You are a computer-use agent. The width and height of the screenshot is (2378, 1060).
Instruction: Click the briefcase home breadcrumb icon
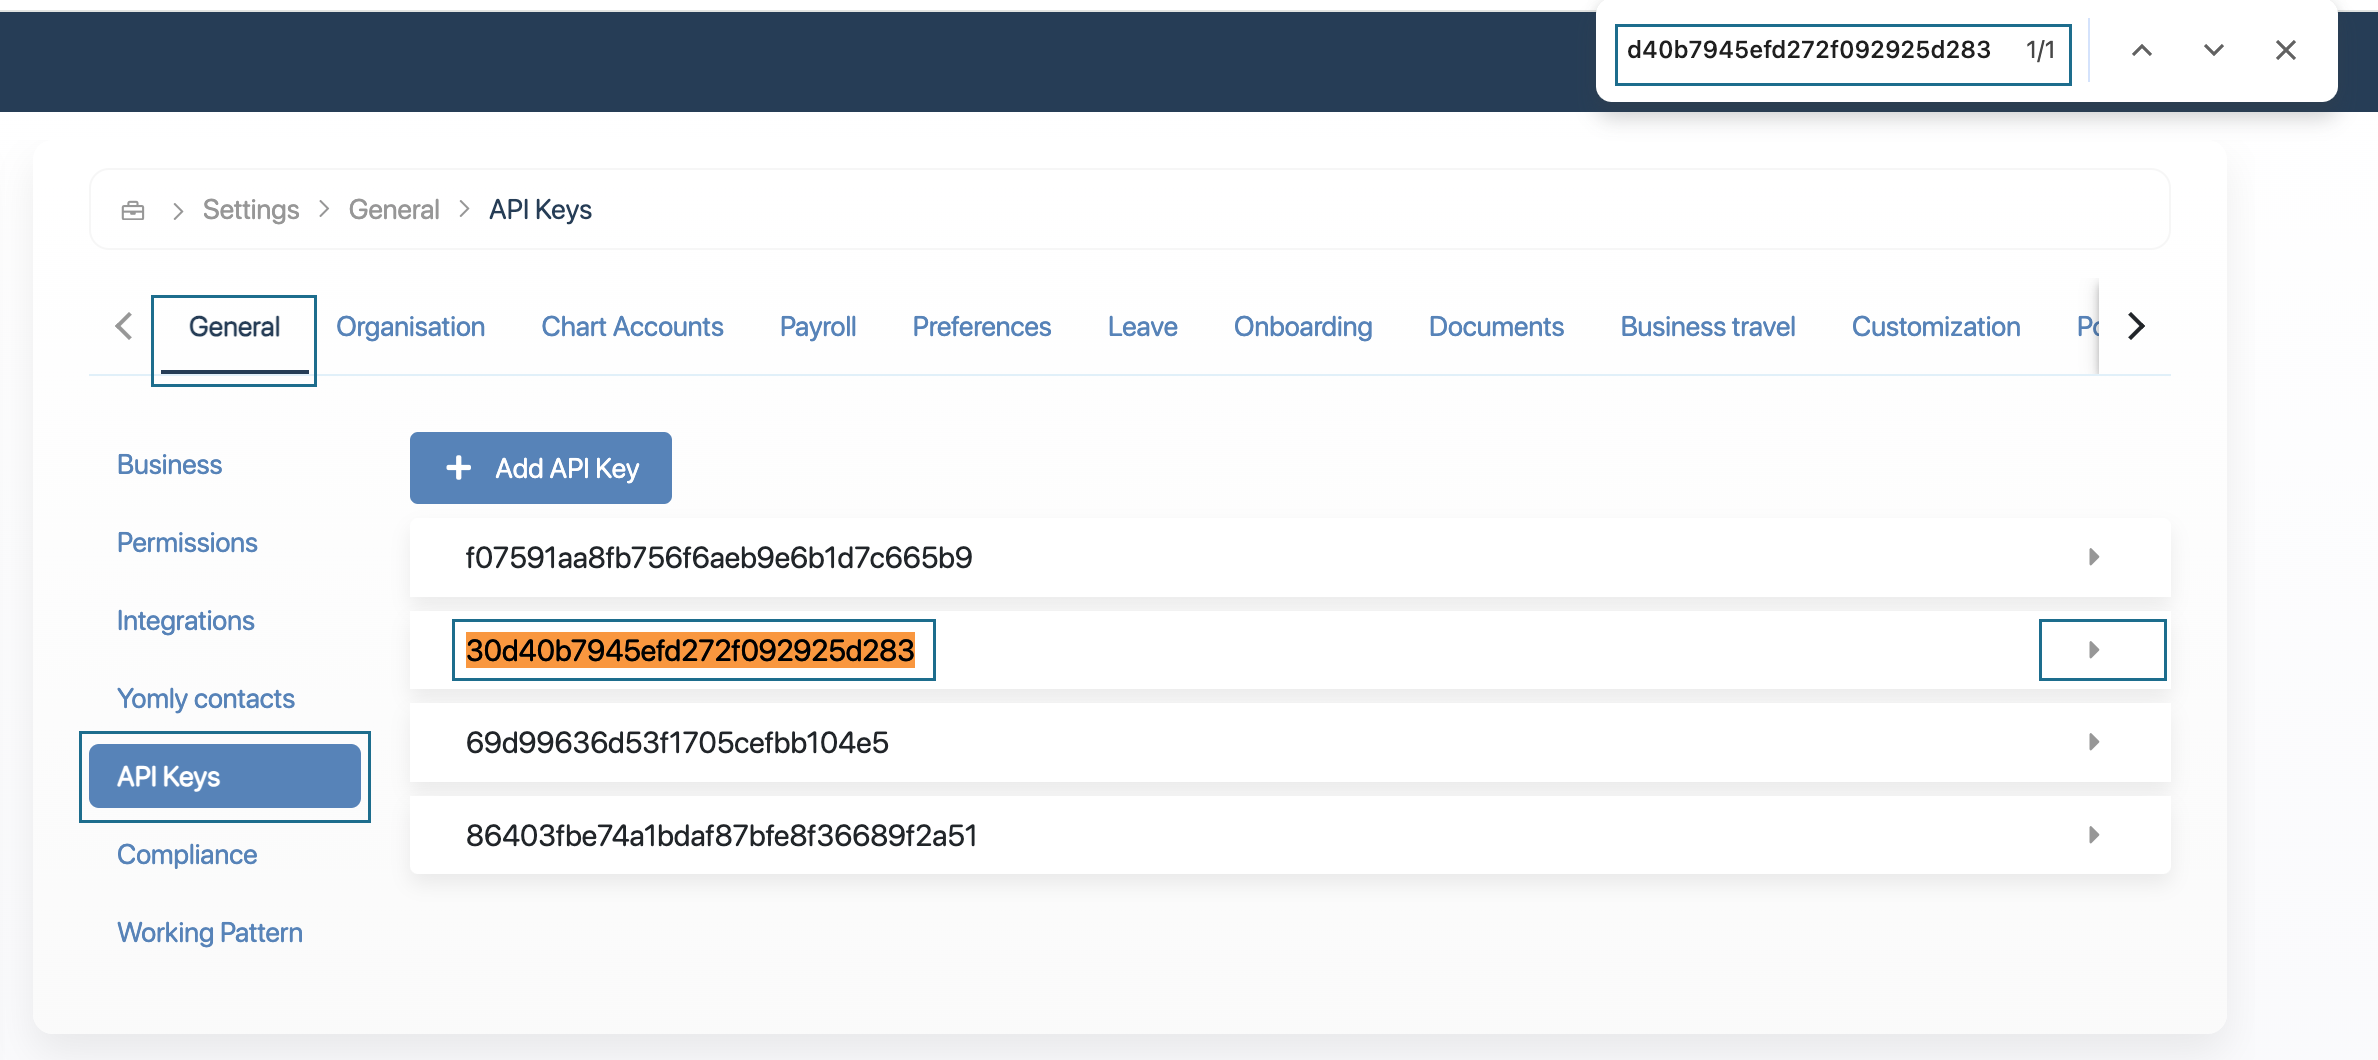[132, 210]
